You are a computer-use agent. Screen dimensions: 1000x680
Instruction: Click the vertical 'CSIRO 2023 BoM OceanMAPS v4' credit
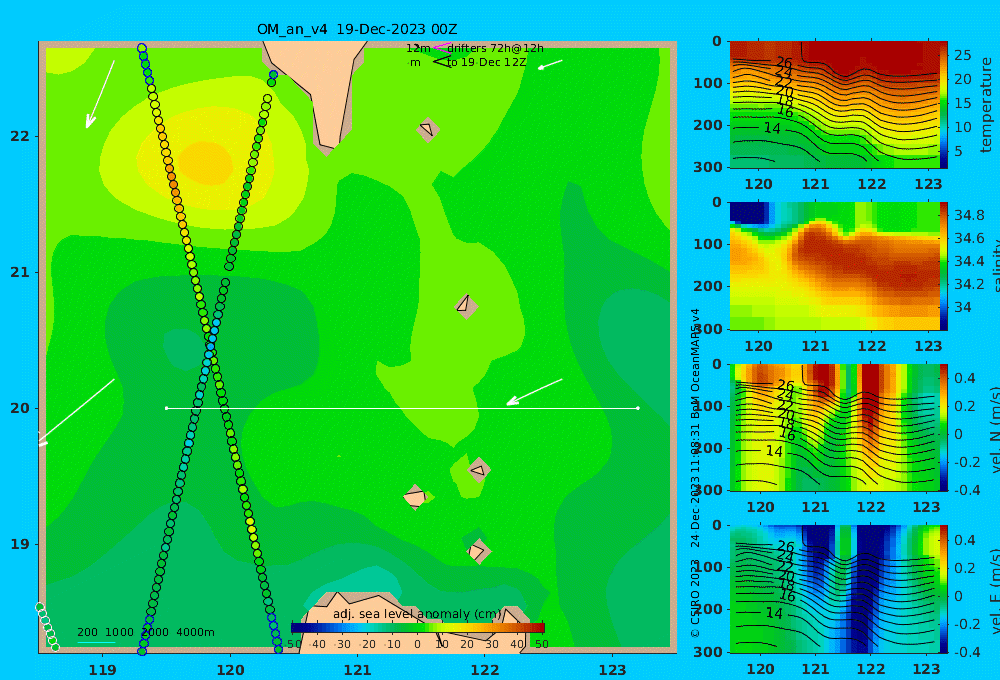[695, 472]
